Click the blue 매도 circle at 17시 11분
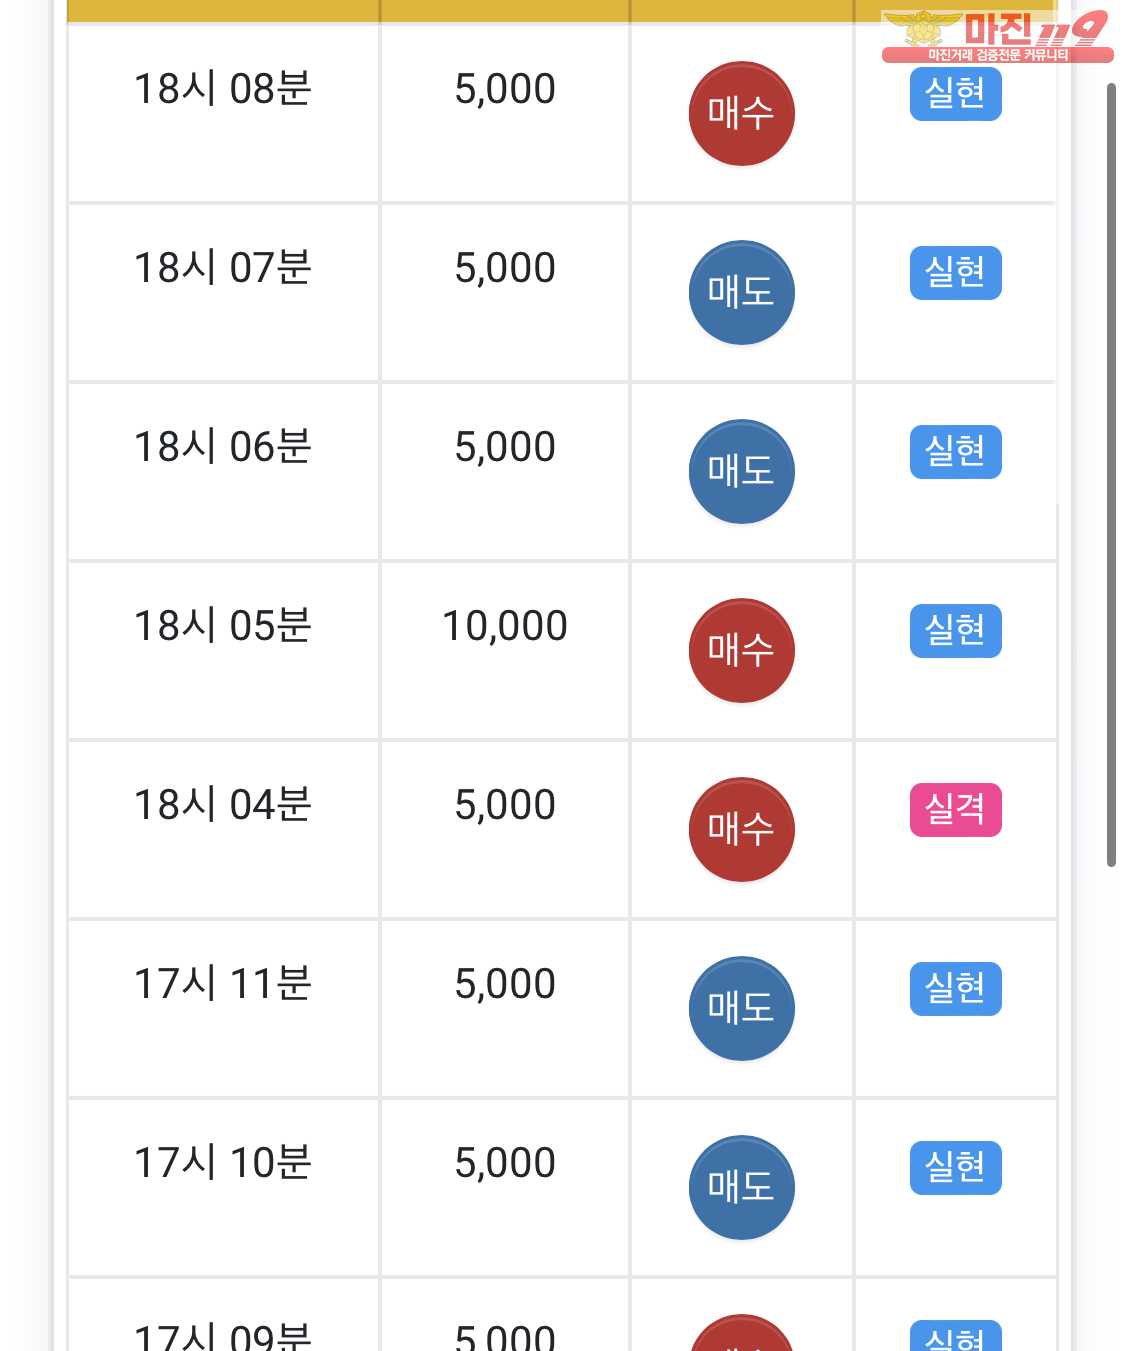The height and width of the screenshot is (1351, 1125). 741,1009
